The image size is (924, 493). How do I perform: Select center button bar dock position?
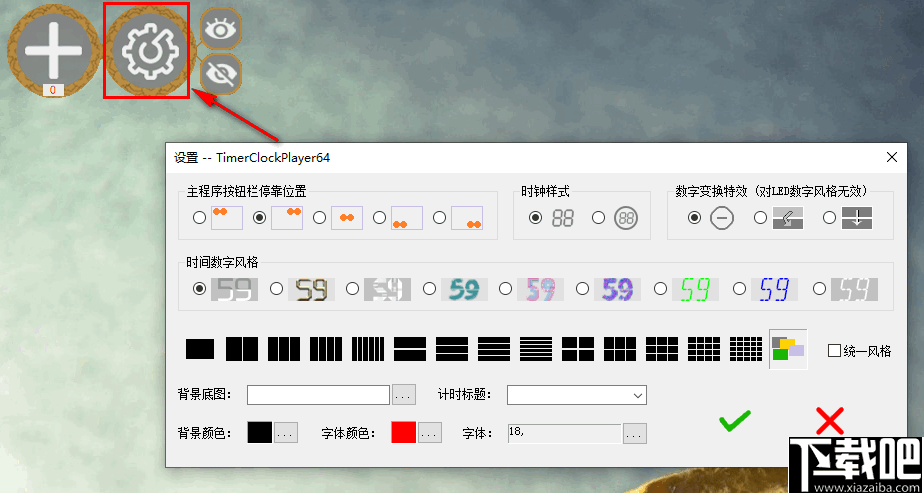pyautogui.click(x=319, y=218)
